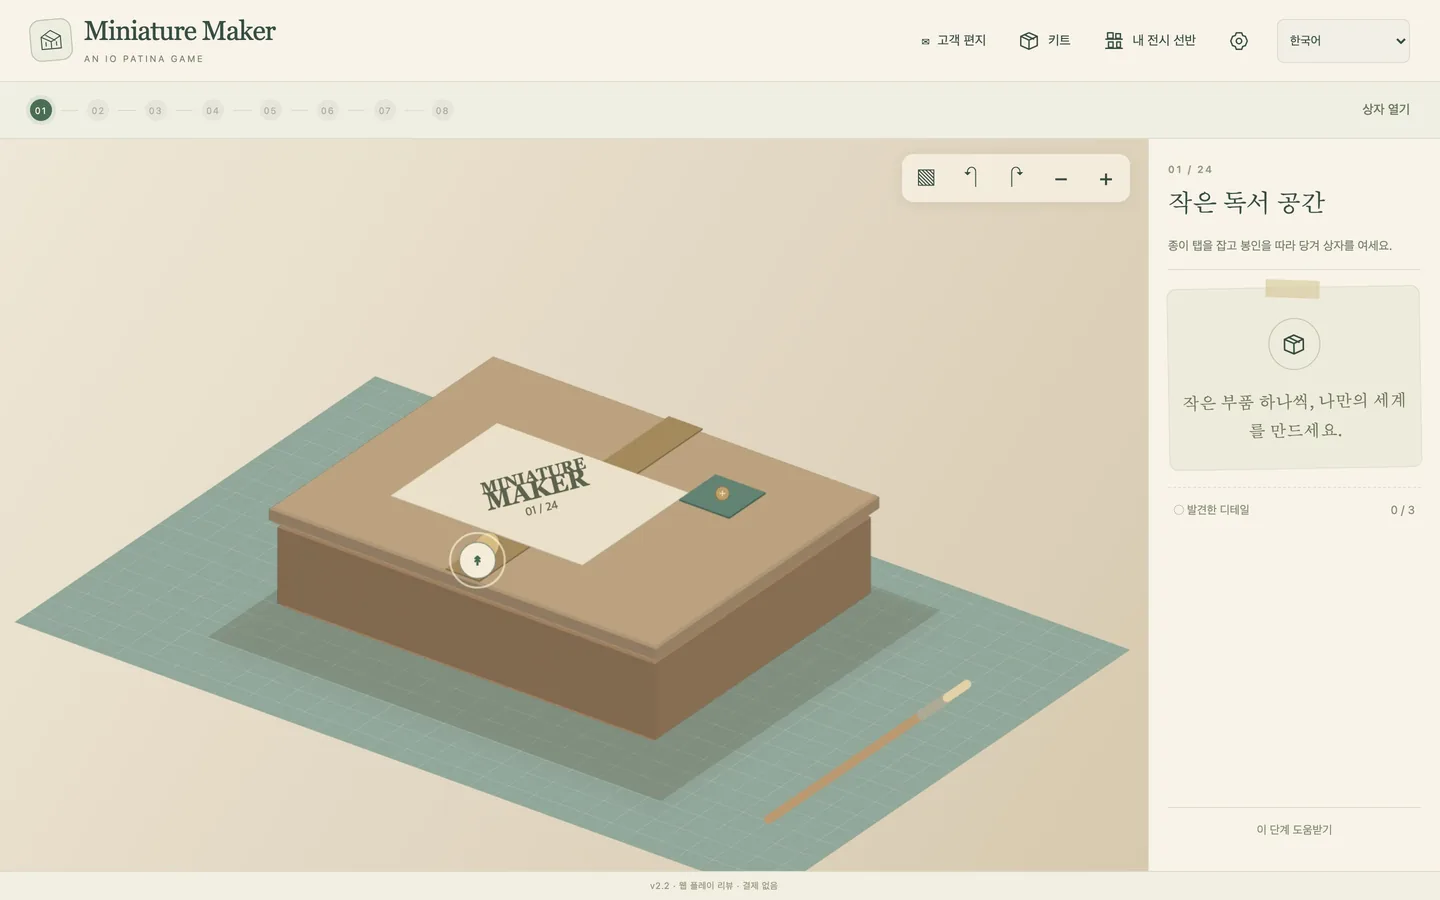Click the 0 / 3 details counter

1402,510
